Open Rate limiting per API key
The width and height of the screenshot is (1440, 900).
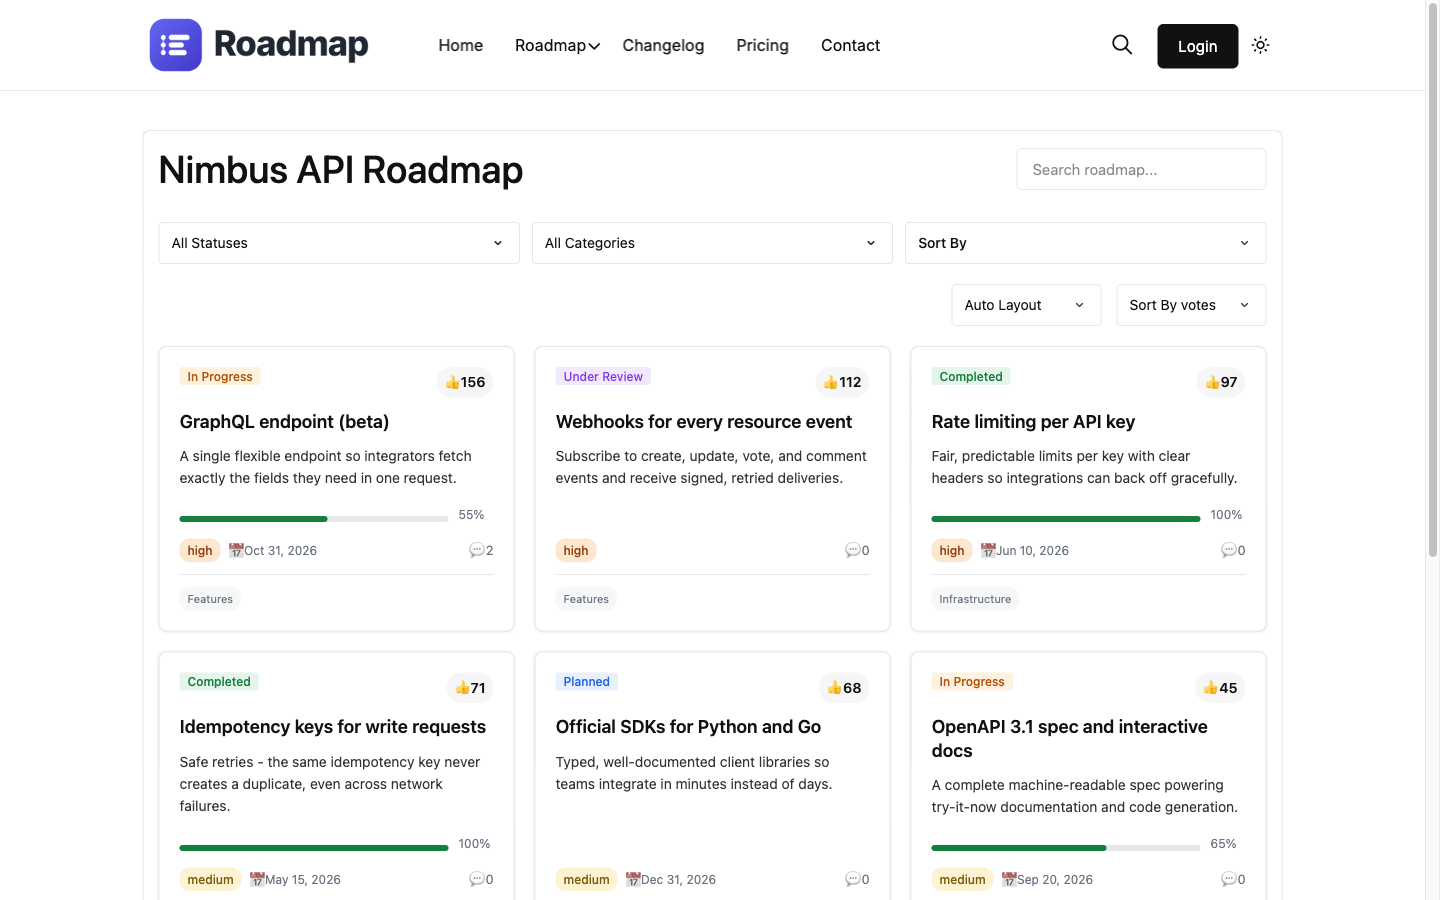1033,422
